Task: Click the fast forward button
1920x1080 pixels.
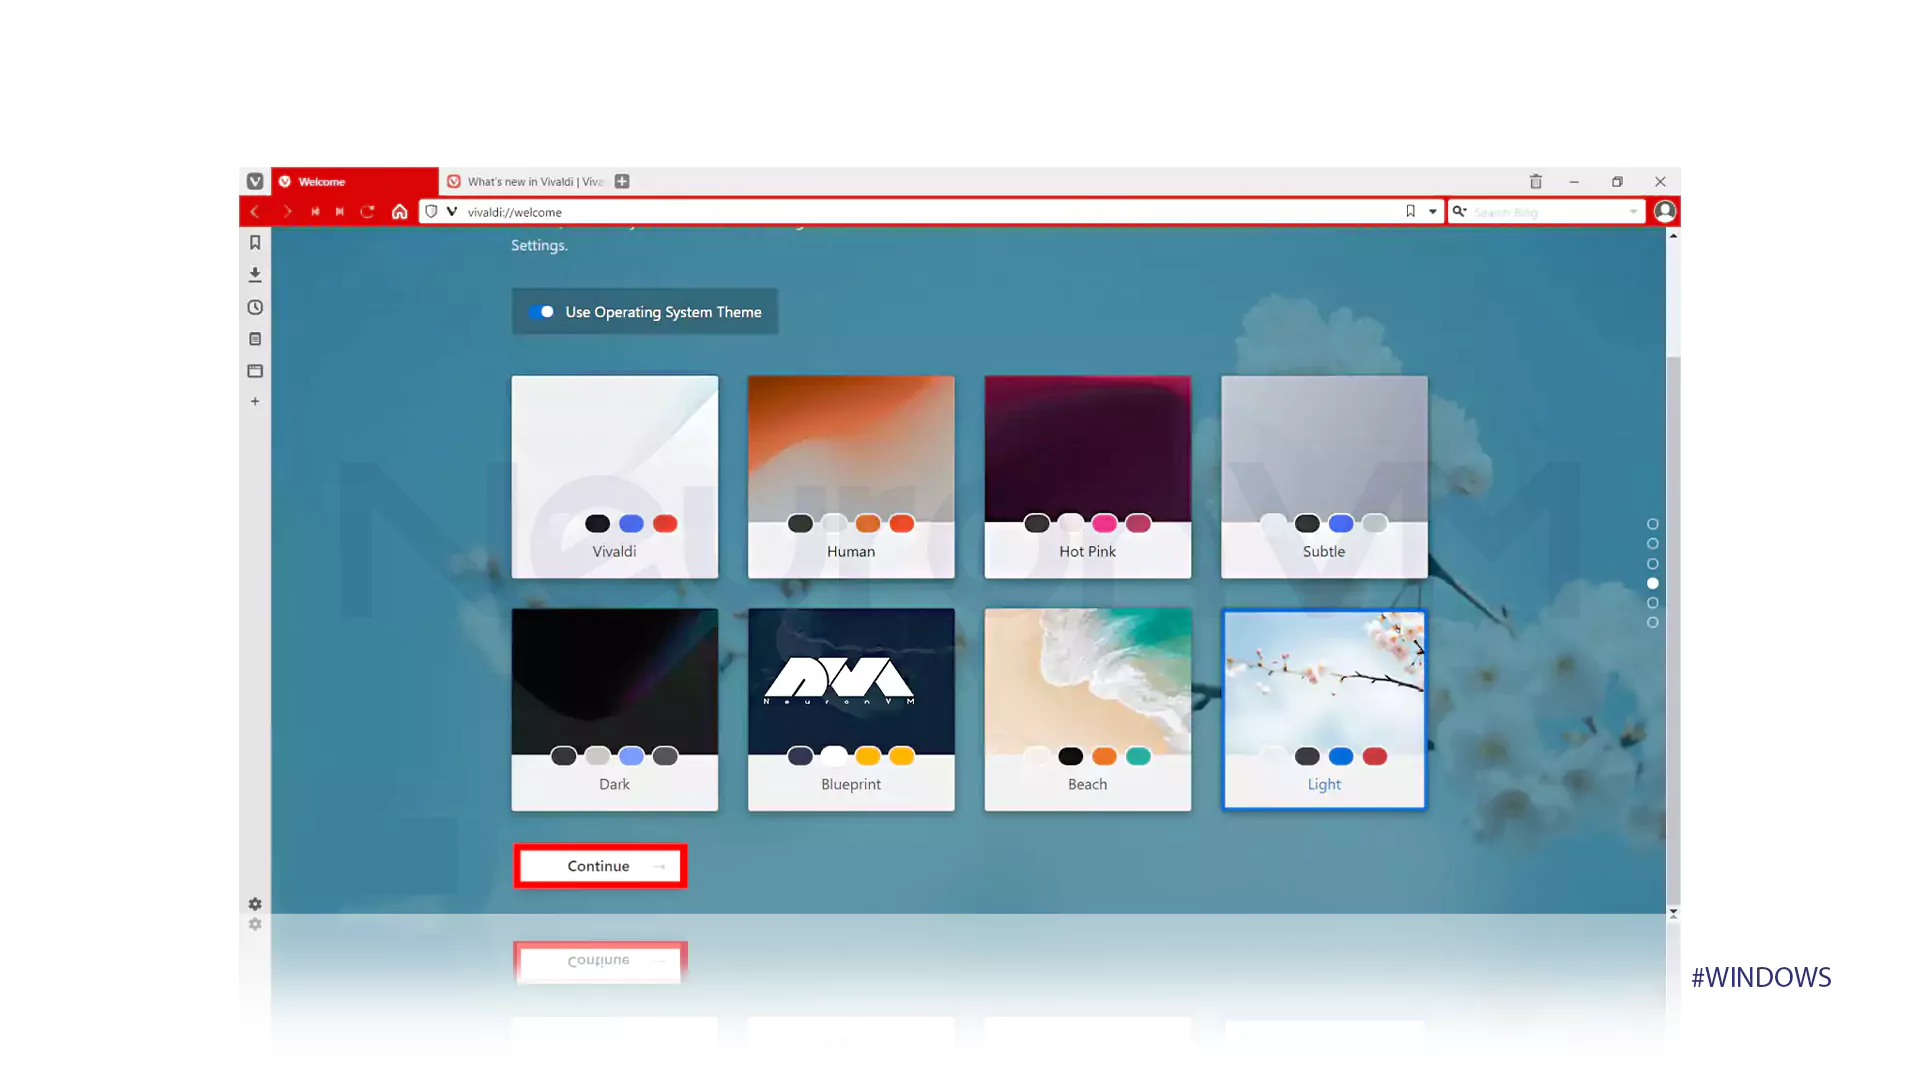Action: coord(340,212)
